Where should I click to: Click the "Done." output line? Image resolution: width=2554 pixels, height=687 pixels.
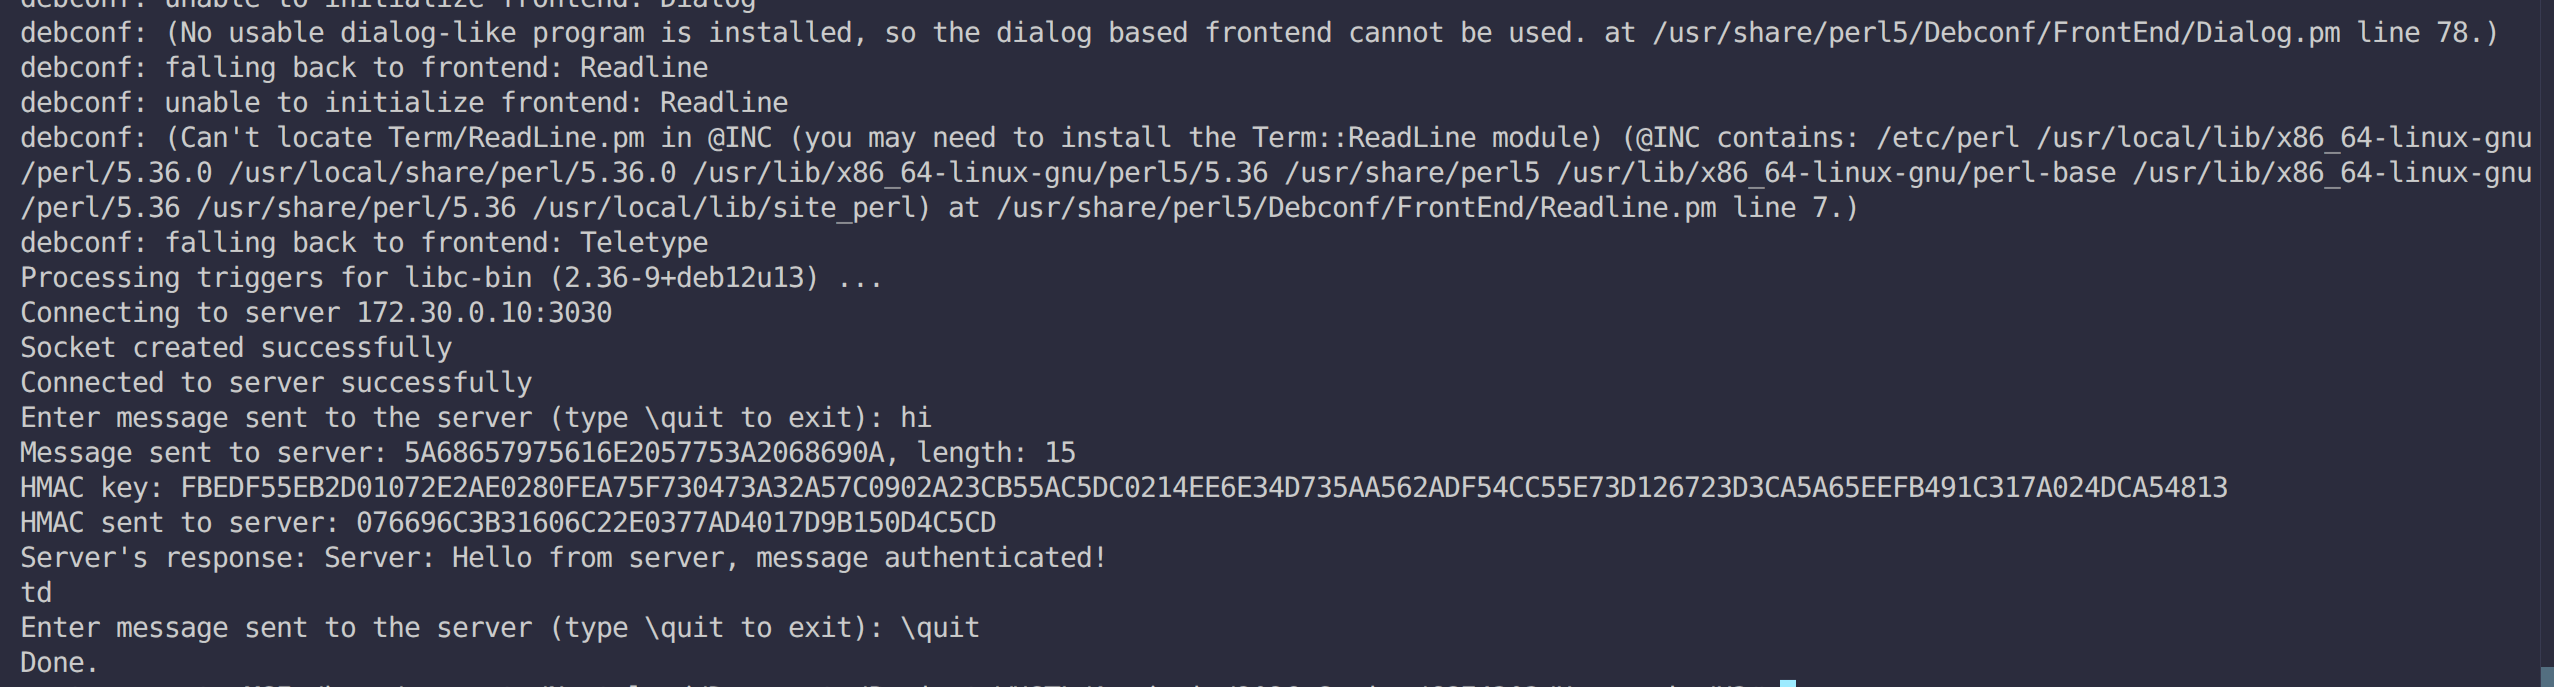tap(59, 663)
